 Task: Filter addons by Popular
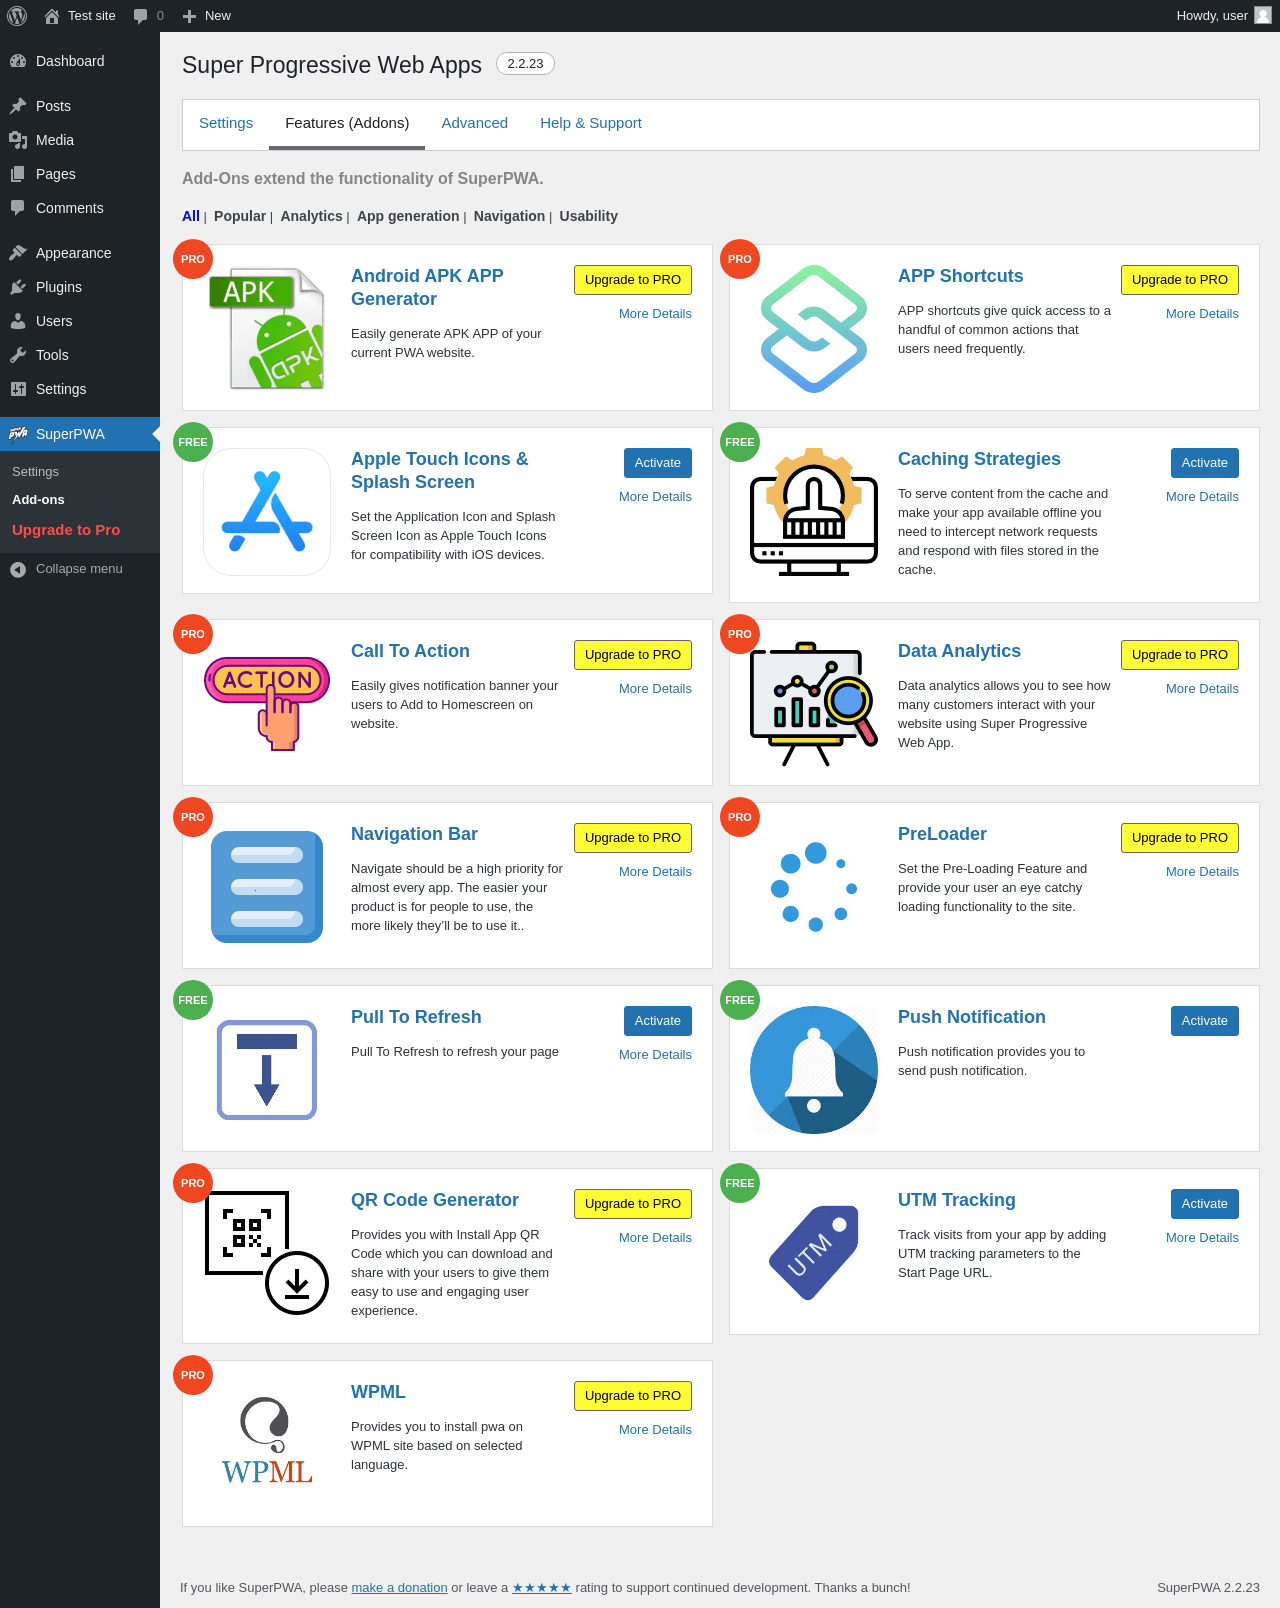[x=240, y=216]
